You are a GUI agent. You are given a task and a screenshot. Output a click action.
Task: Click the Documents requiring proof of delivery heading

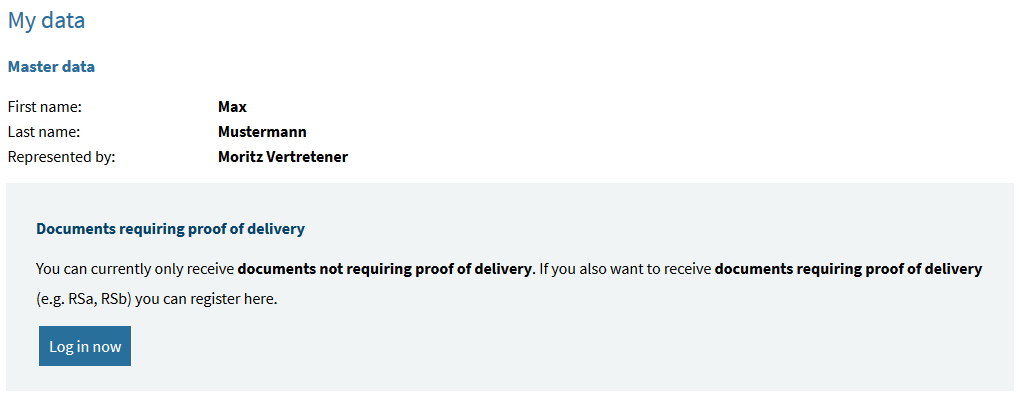170,229
